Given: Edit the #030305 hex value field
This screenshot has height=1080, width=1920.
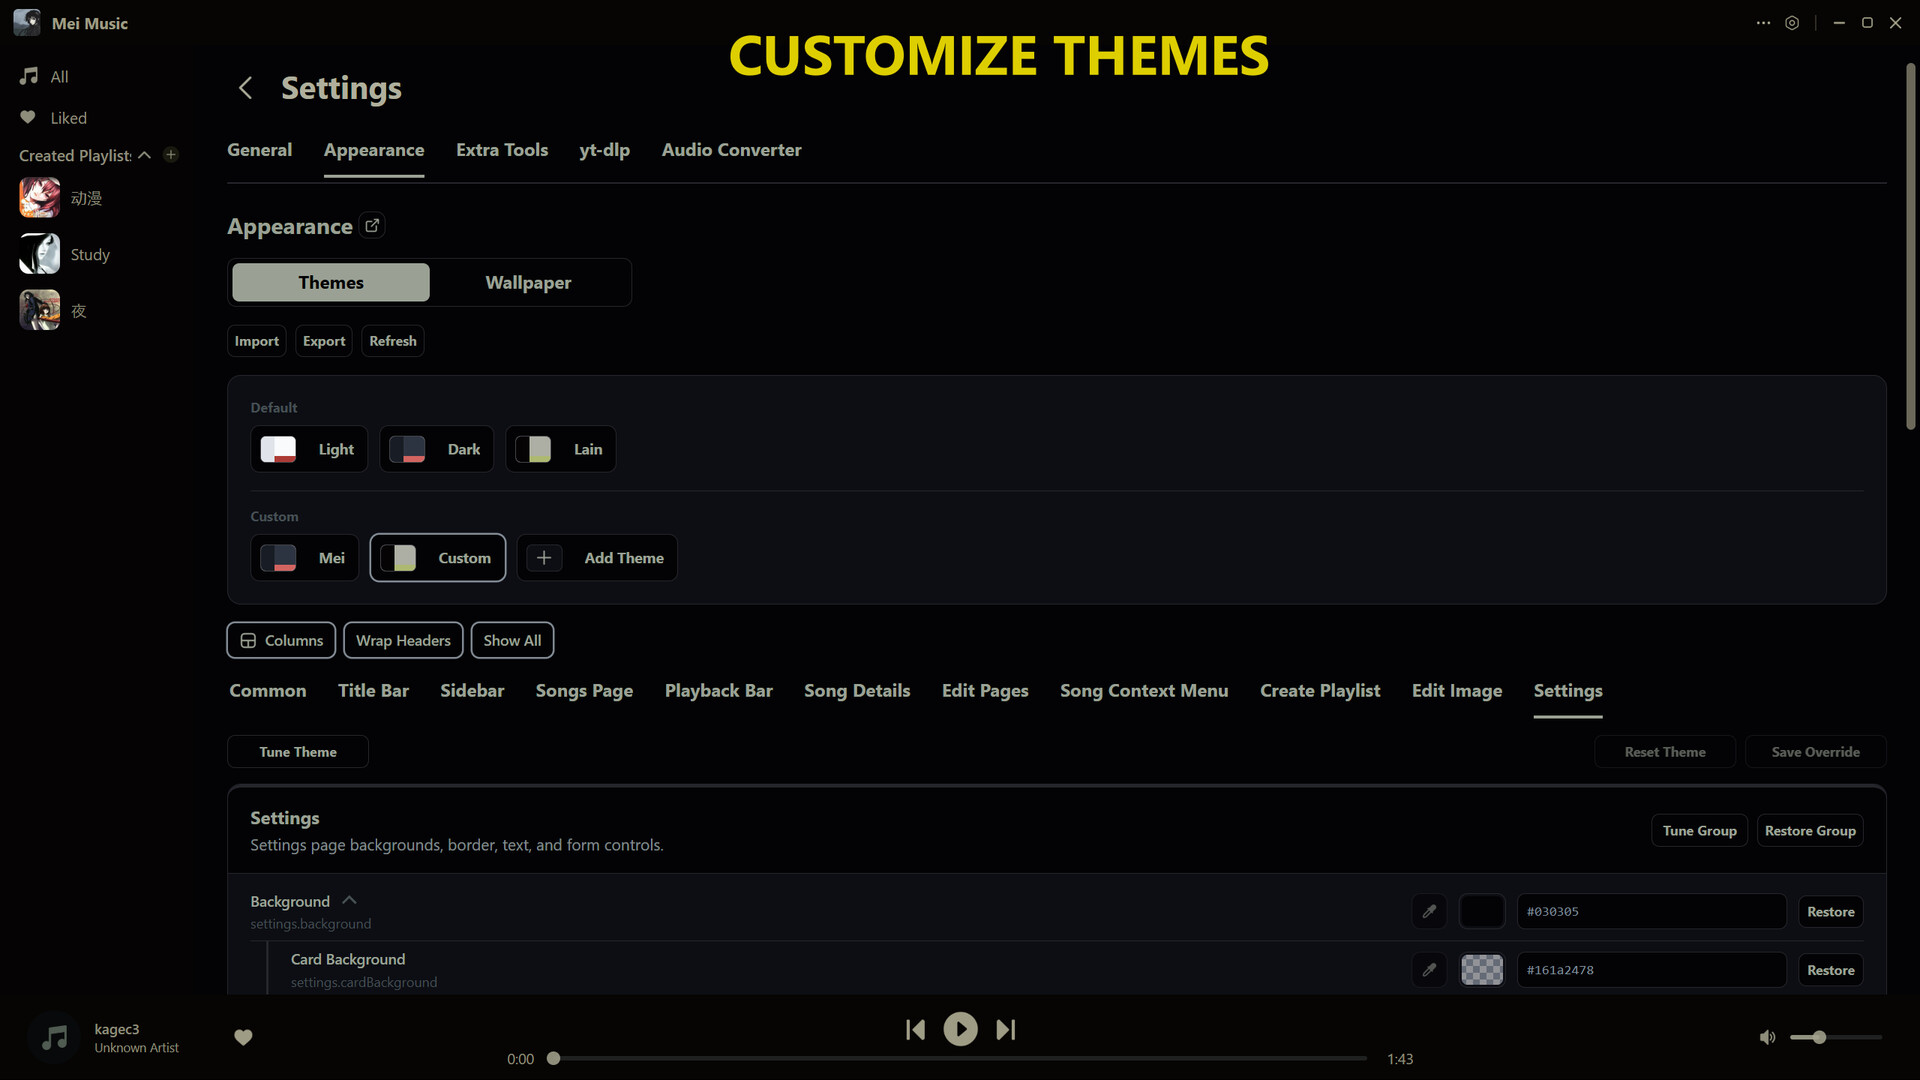Looking at the screenshot, I should pos(1651,912).
